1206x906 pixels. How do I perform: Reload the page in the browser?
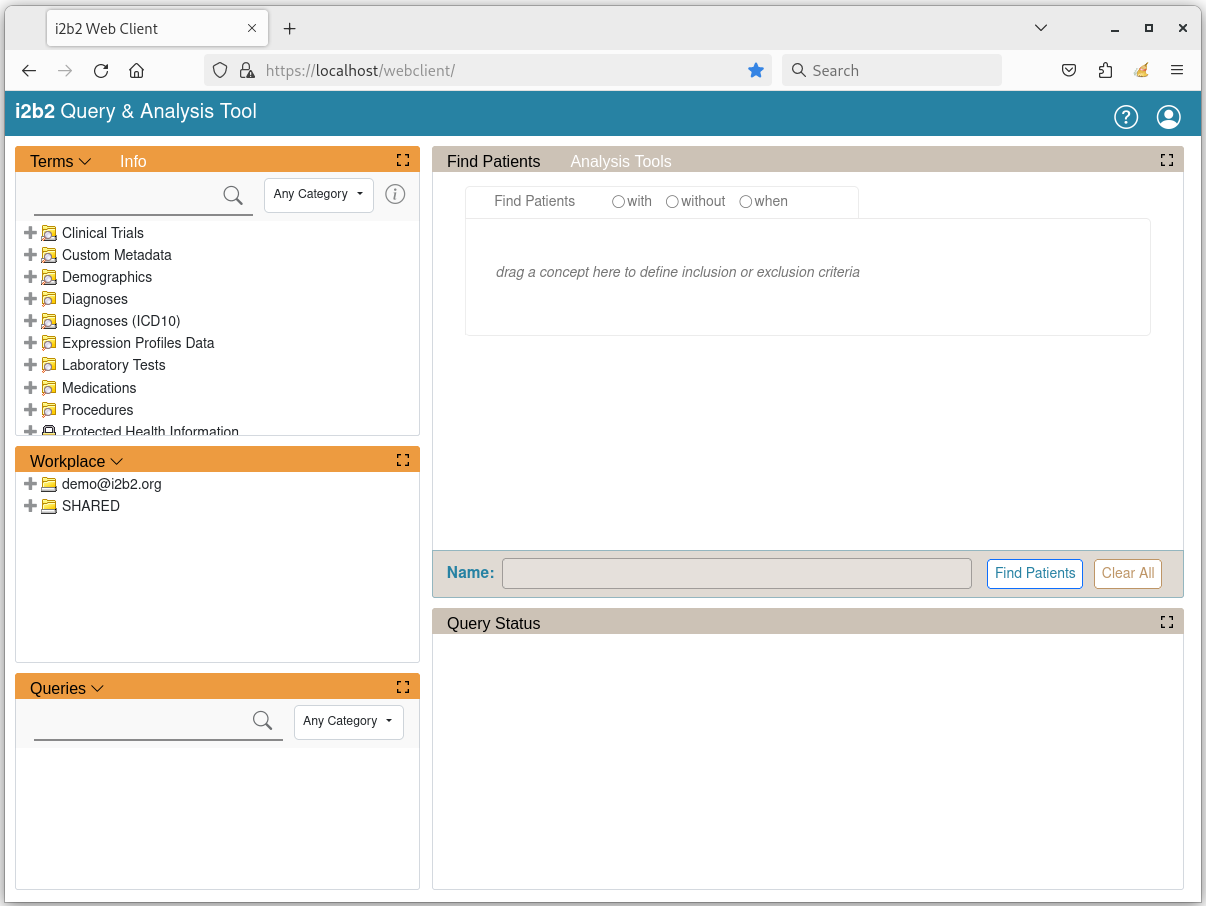tap(101, 70)
